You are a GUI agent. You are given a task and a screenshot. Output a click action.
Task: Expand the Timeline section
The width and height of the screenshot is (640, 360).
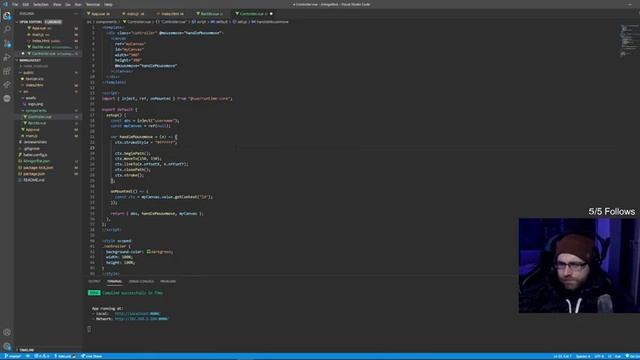[48, 350]
